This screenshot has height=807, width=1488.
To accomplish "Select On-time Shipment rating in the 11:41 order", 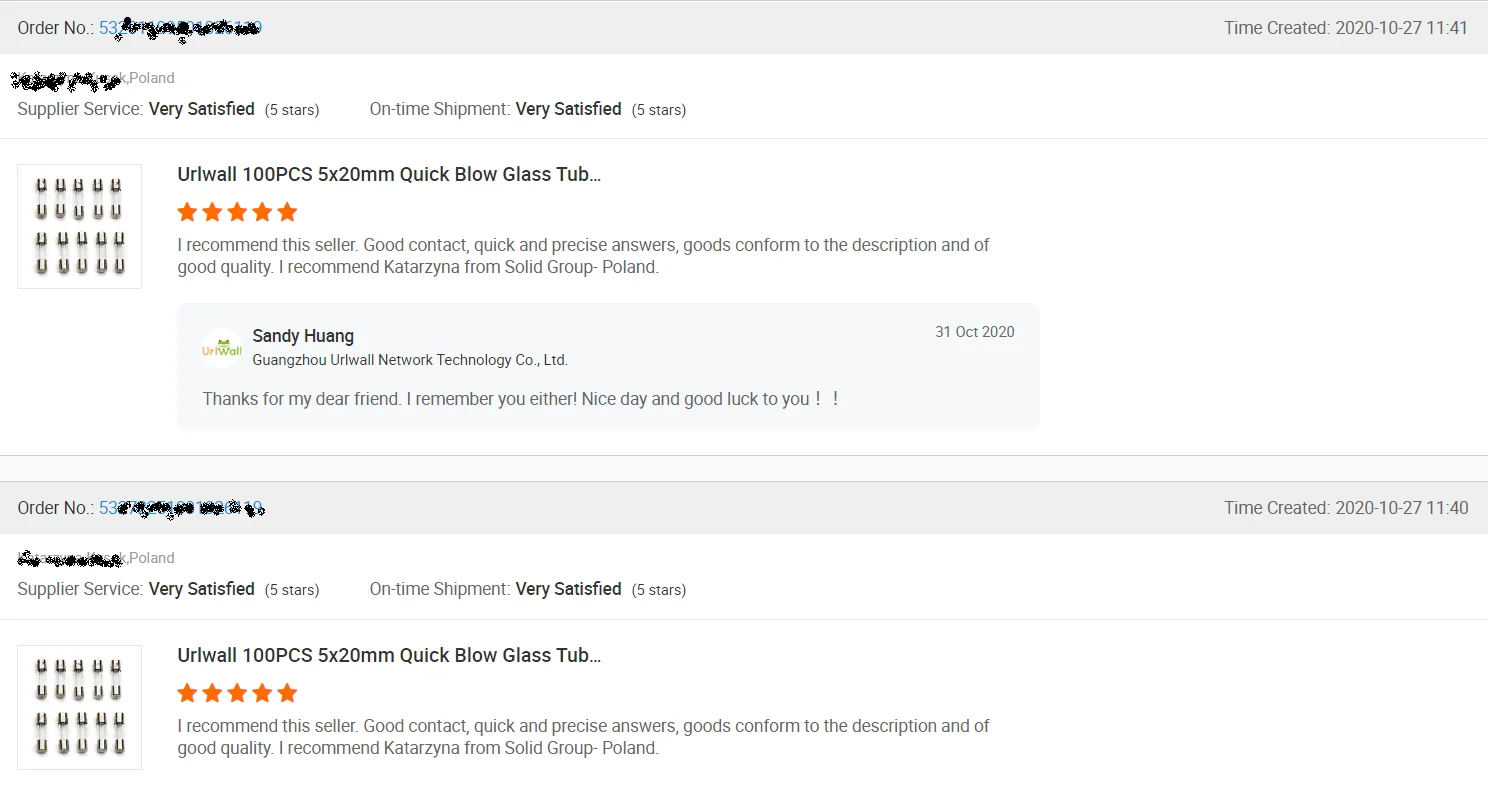I will click(x=527, y=109).
